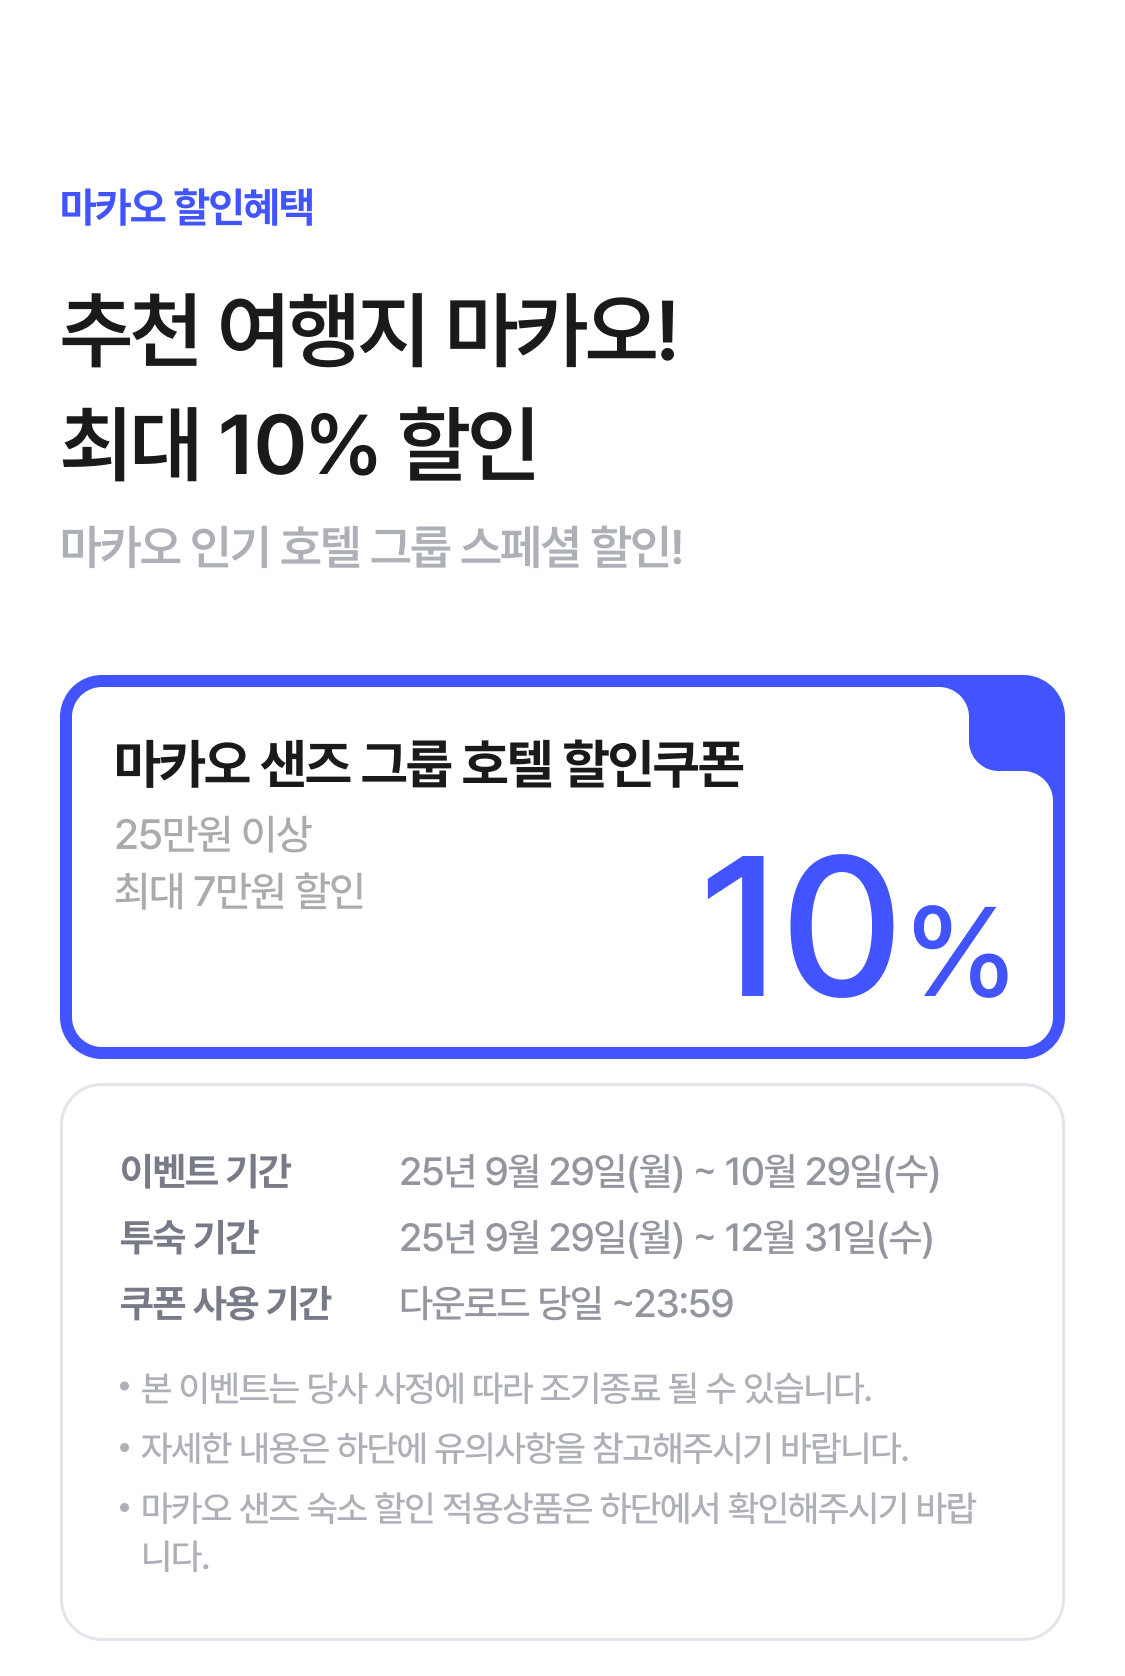Screen dimensions: 1125x1676
Task: Click the 이벤트 기간 label
Action: pyautogui.click(x=205, y=1171)
